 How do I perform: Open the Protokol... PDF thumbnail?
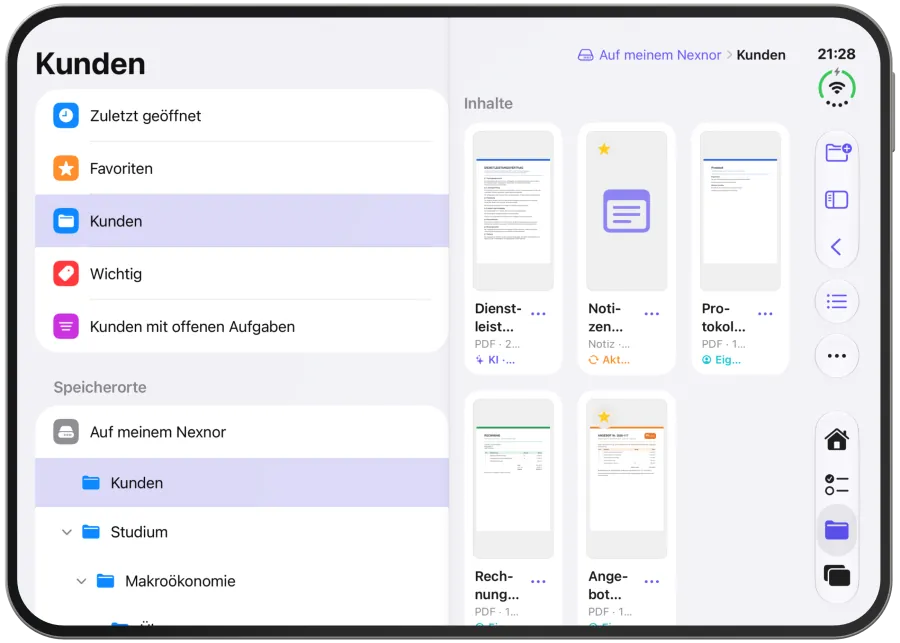pos(740,211)
